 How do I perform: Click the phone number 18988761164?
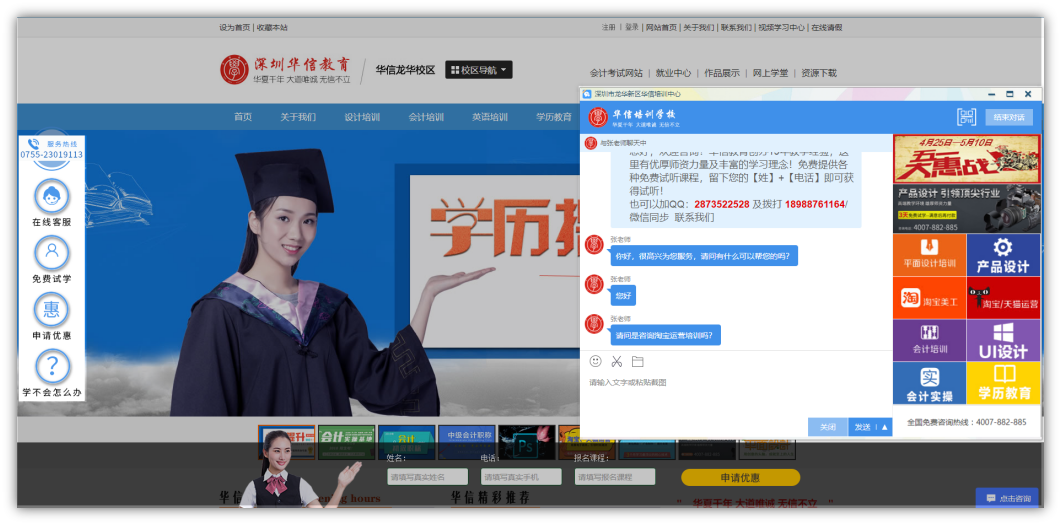pos(815,204)
